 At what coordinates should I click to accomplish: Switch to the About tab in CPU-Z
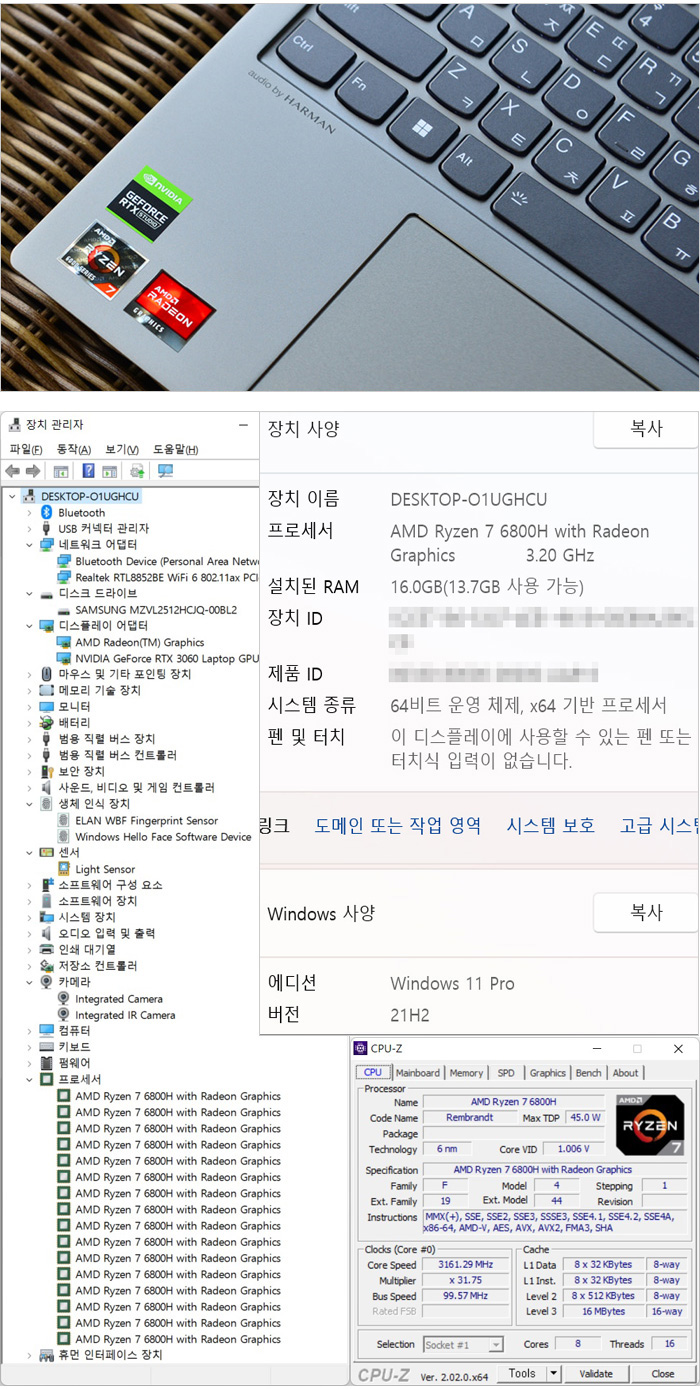[626, 1072]
